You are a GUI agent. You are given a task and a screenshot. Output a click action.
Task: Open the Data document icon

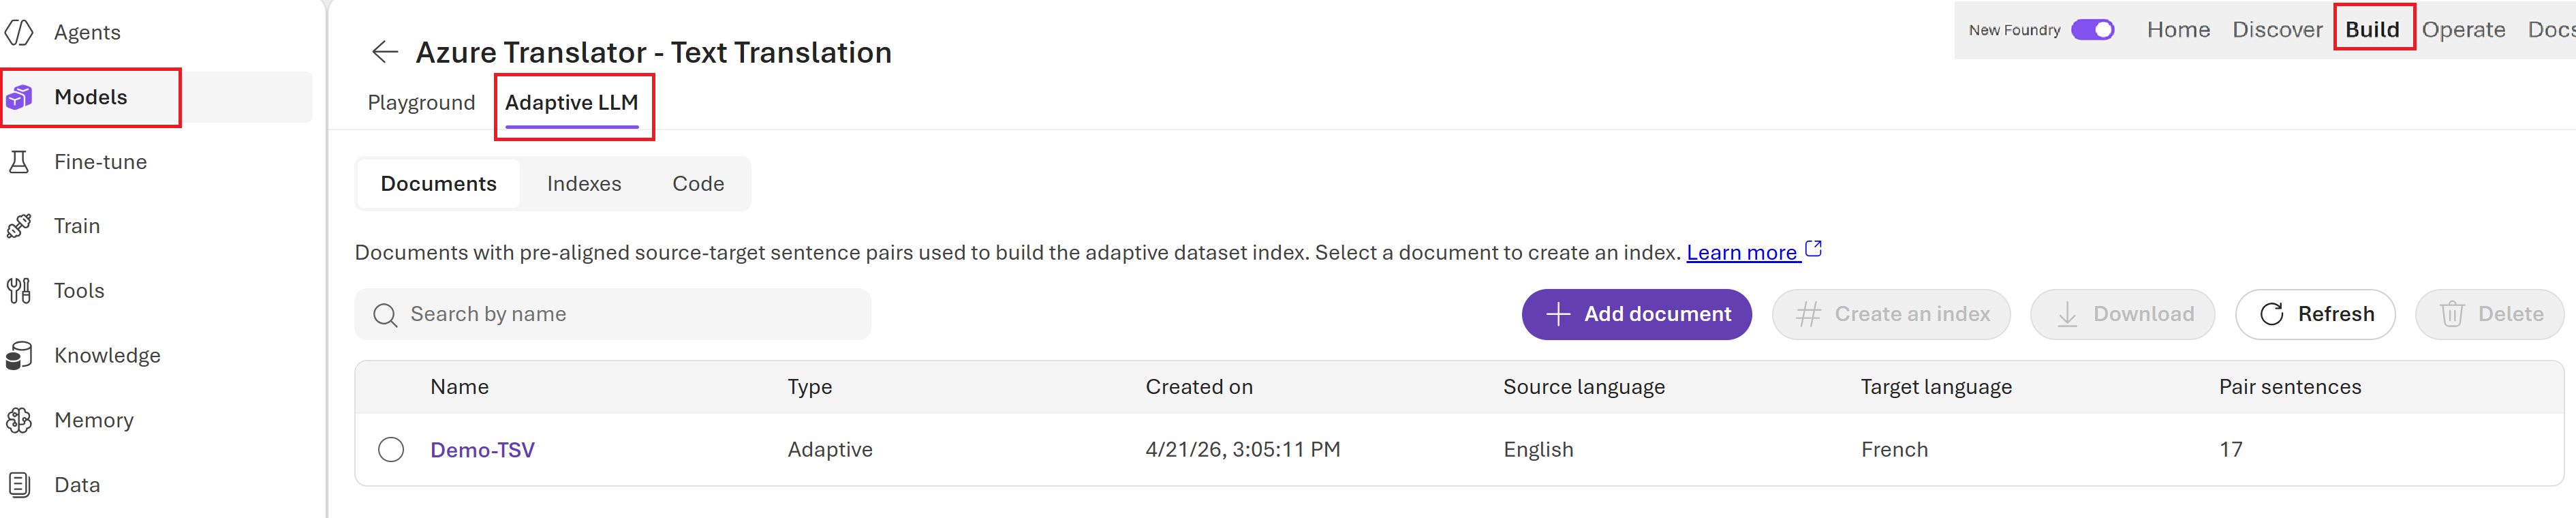(19, 485)
